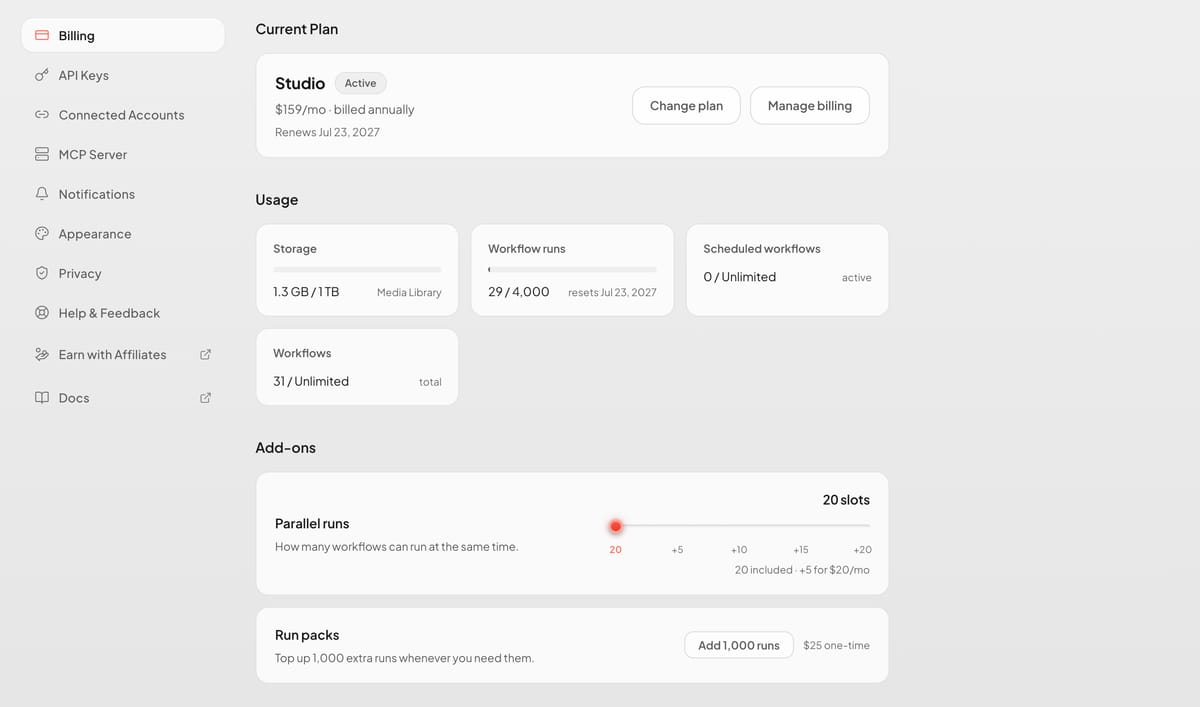Screen dimensions: 1200x707
Task: Click the Help & Feedback lifebuoy icon
Action: (42, 313)
